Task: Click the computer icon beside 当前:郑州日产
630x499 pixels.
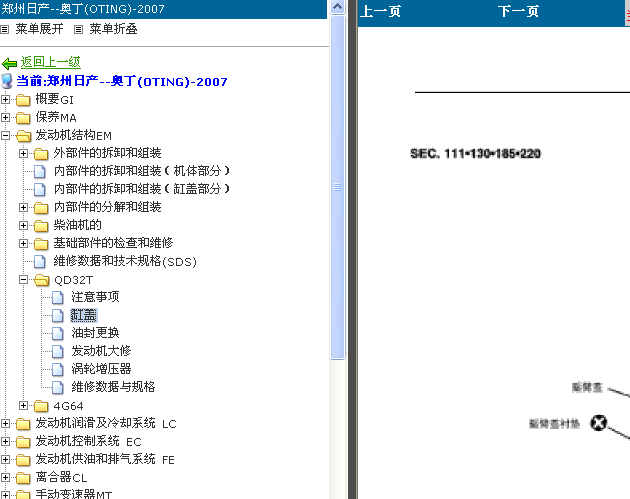Action: pos(7,81)
